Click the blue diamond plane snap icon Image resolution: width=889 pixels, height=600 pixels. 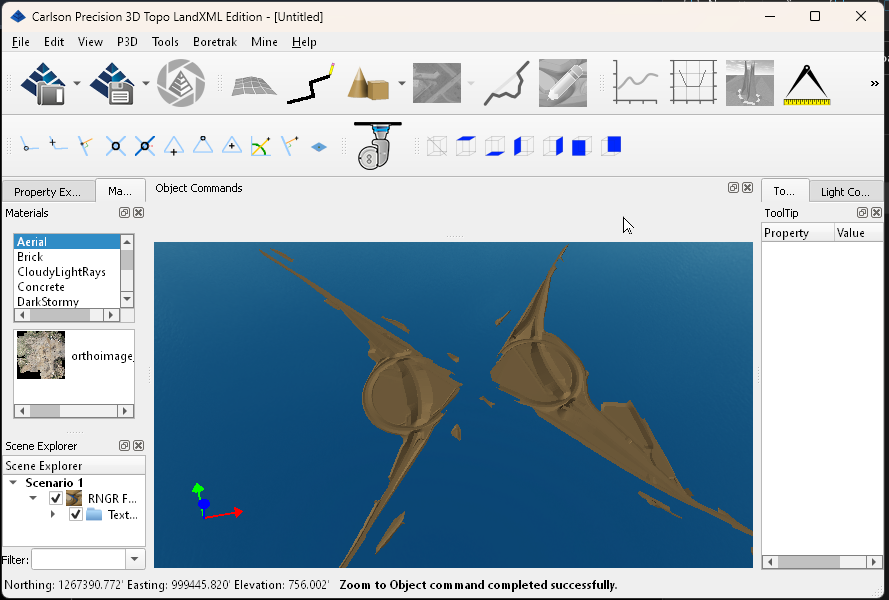coord(319,147)
